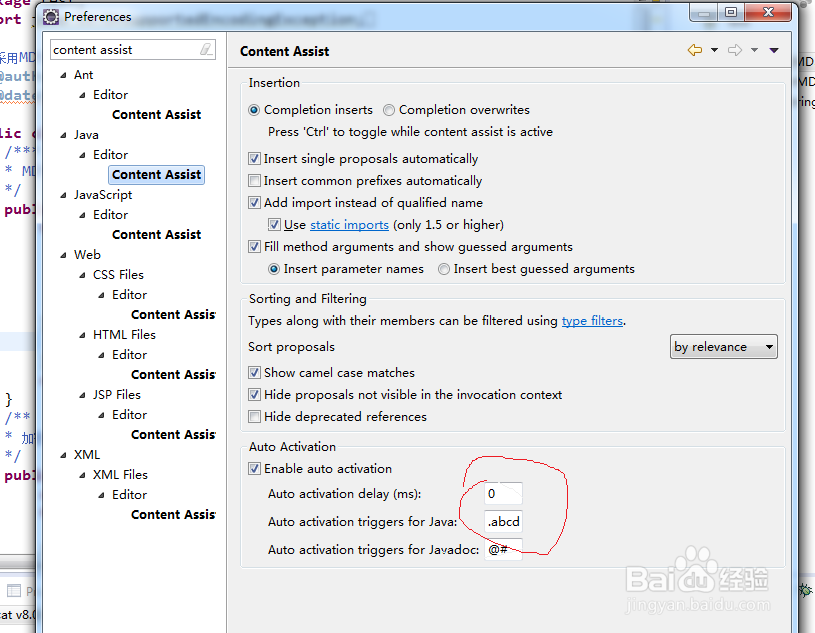Collapse the Editor node under Ant

82,95
